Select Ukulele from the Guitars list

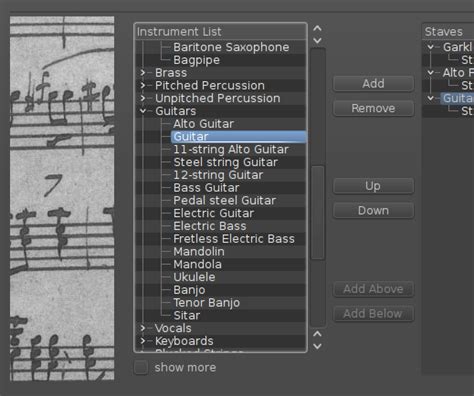pyautogui.click(x=194, y=277)
